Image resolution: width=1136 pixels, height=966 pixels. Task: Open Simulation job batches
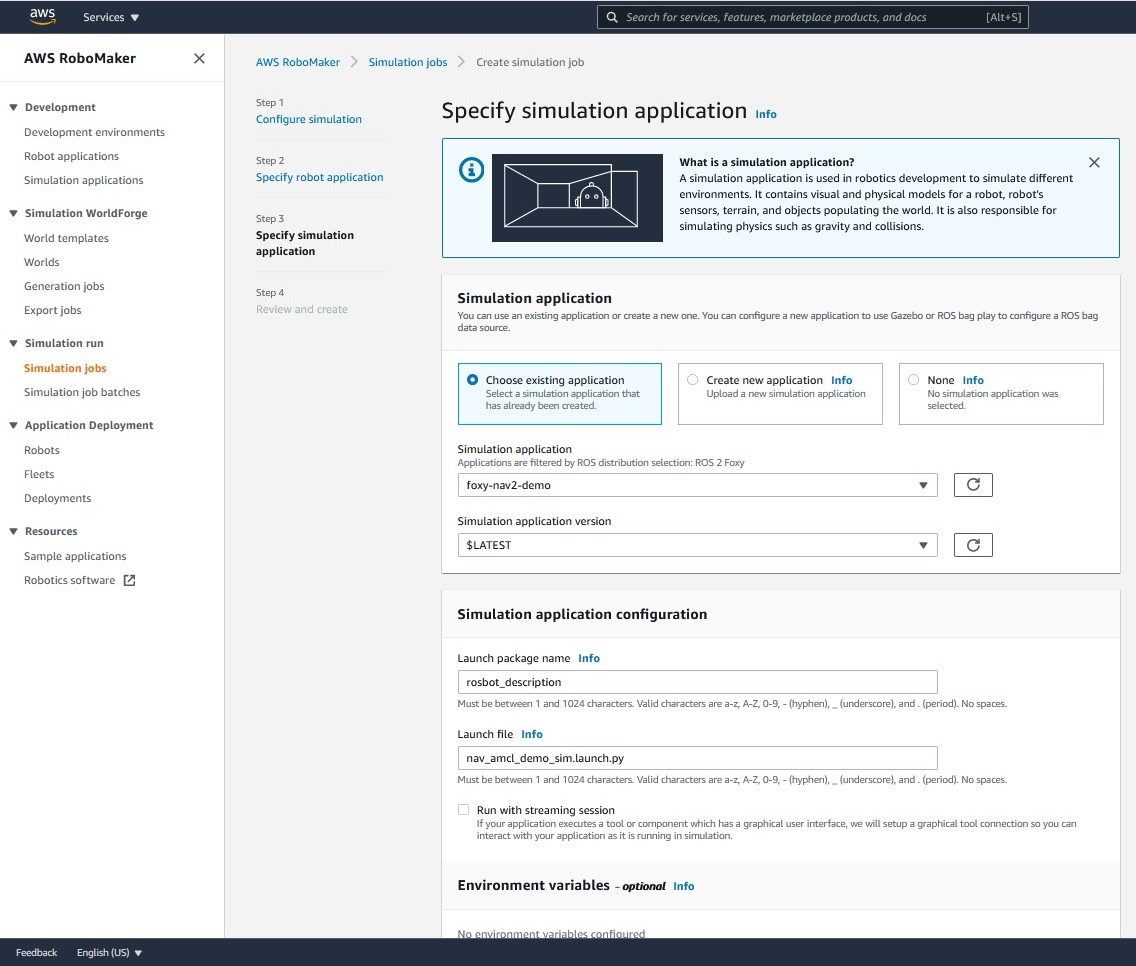pyautogui.click(x=82, y=392)
